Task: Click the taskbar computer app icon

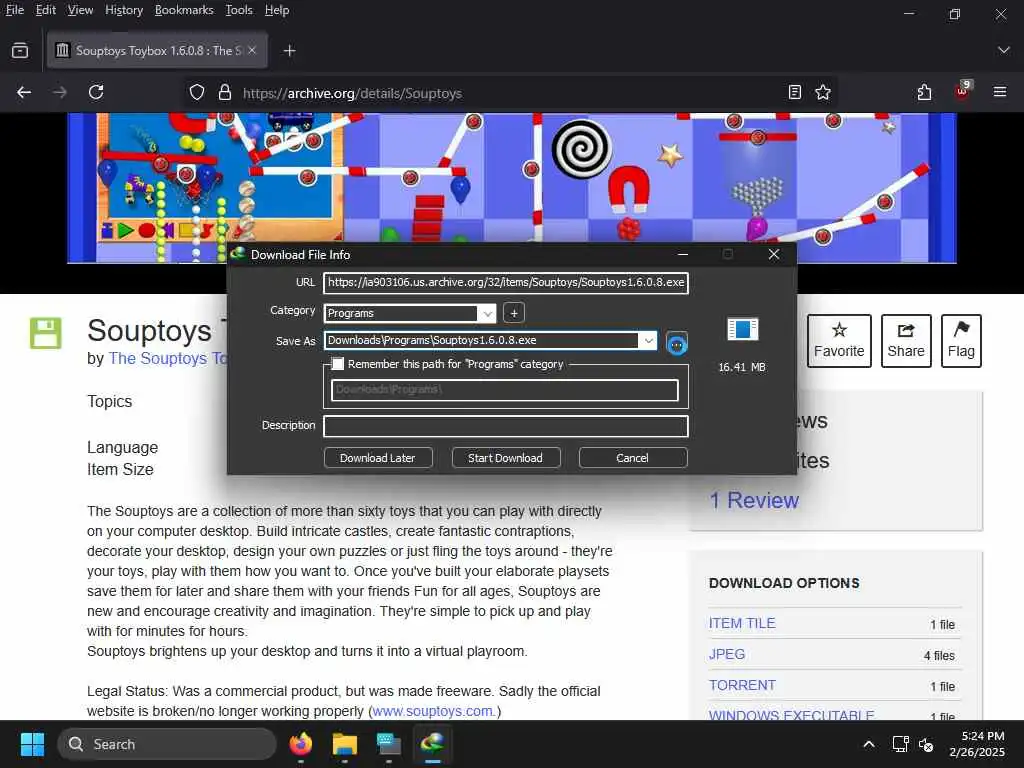Action: pos(389,744)
